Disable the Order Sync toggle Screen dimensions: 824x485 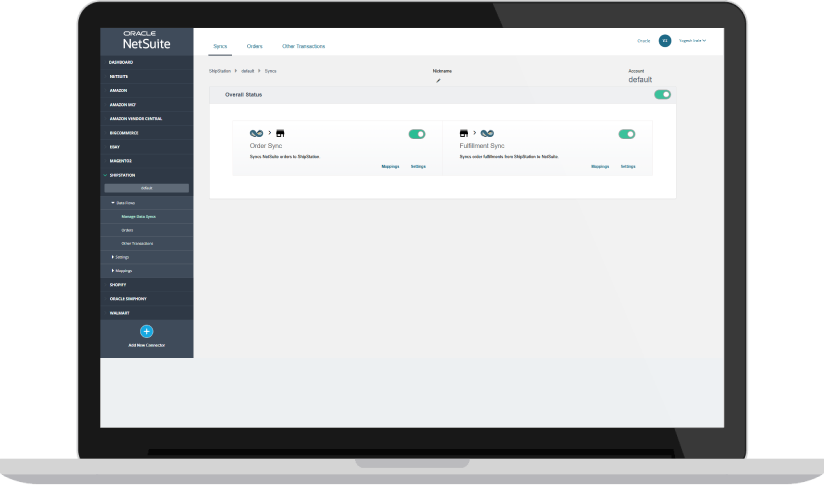417,134
